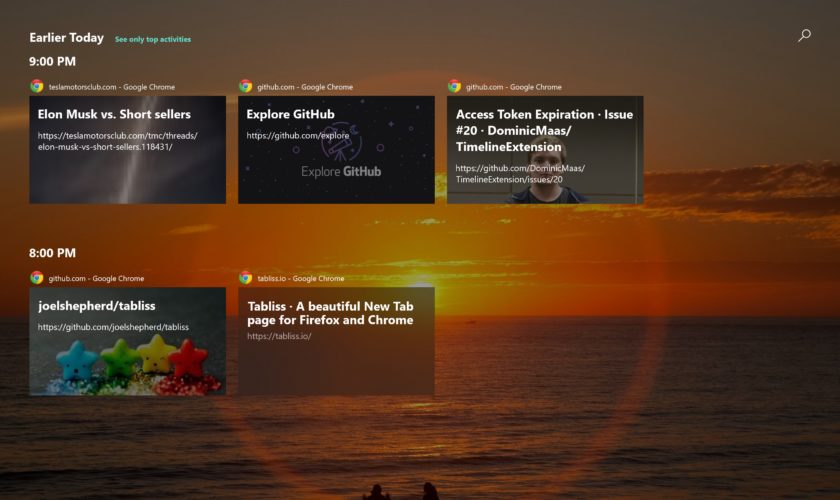This screenshot has height=500, width=840.
Task: Click the https://tabliss.io/ URL text
Action: click(x=279, y=336)
